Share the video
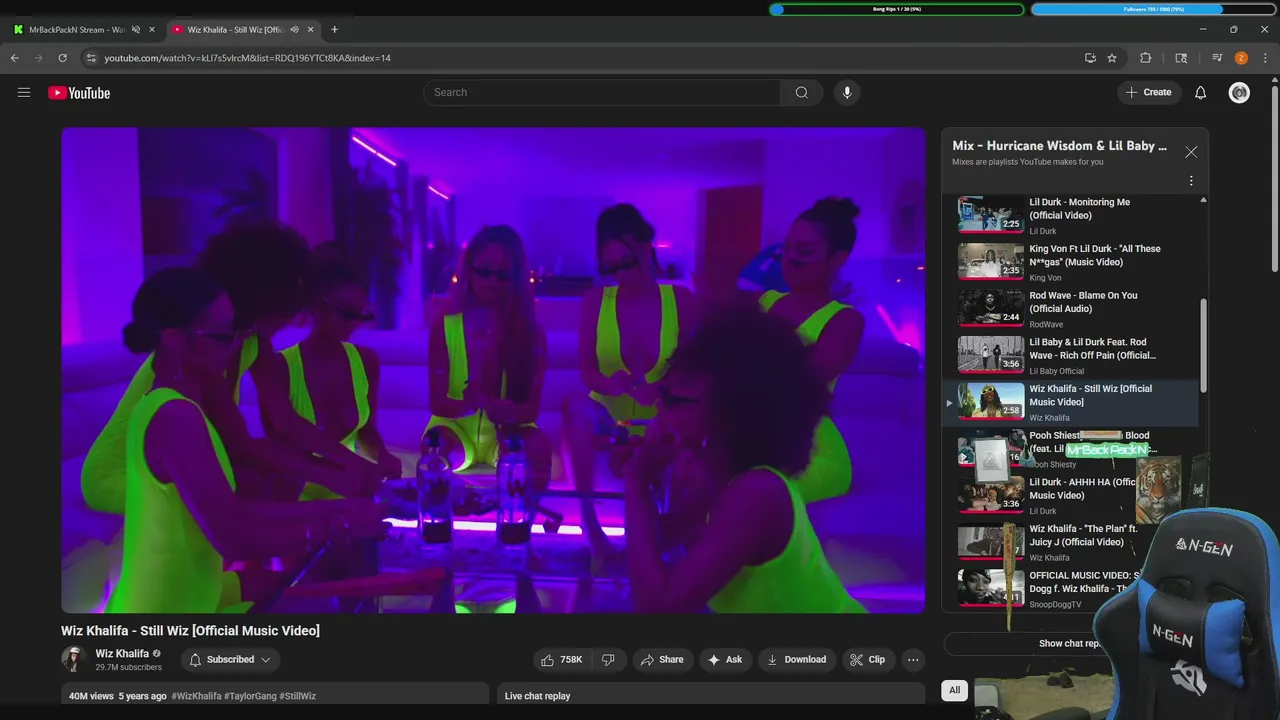The width and height of the screenshot is (1280, 720). [x=662, y=660]
